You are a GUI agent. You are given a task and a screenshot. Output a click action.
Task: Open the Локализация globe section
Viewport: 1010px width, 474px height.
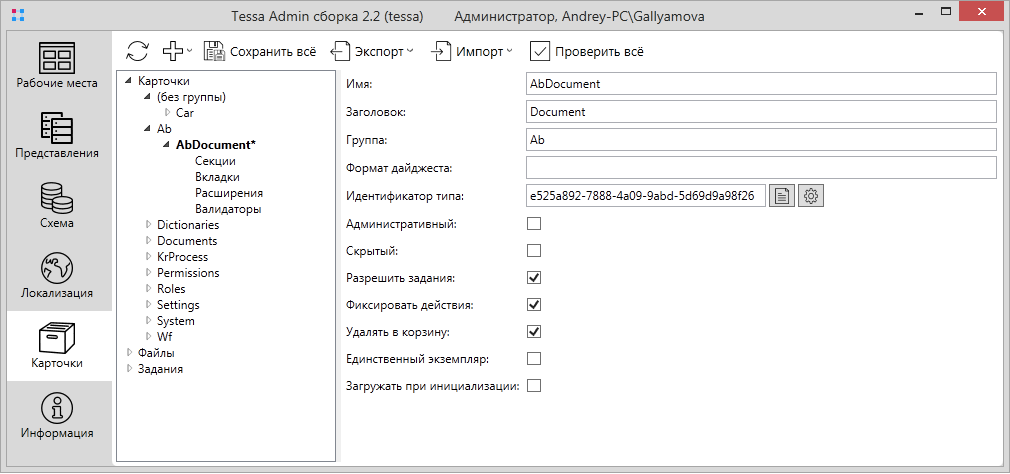click(x=57, y=275)
